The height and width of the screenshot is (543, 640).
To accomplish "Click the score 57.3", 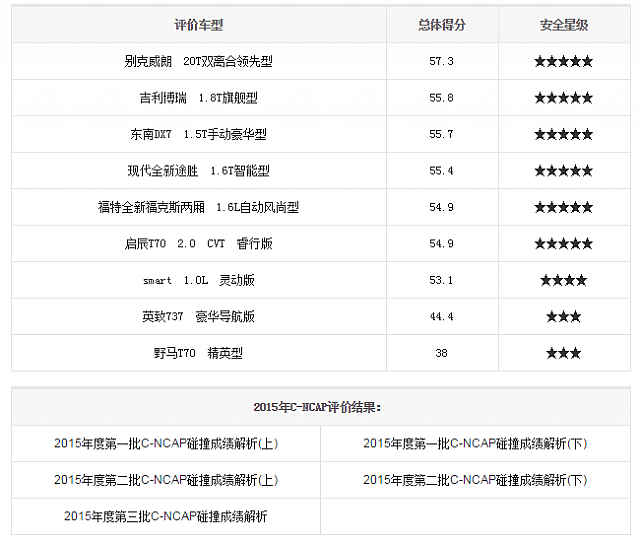I will pos(441,61).
